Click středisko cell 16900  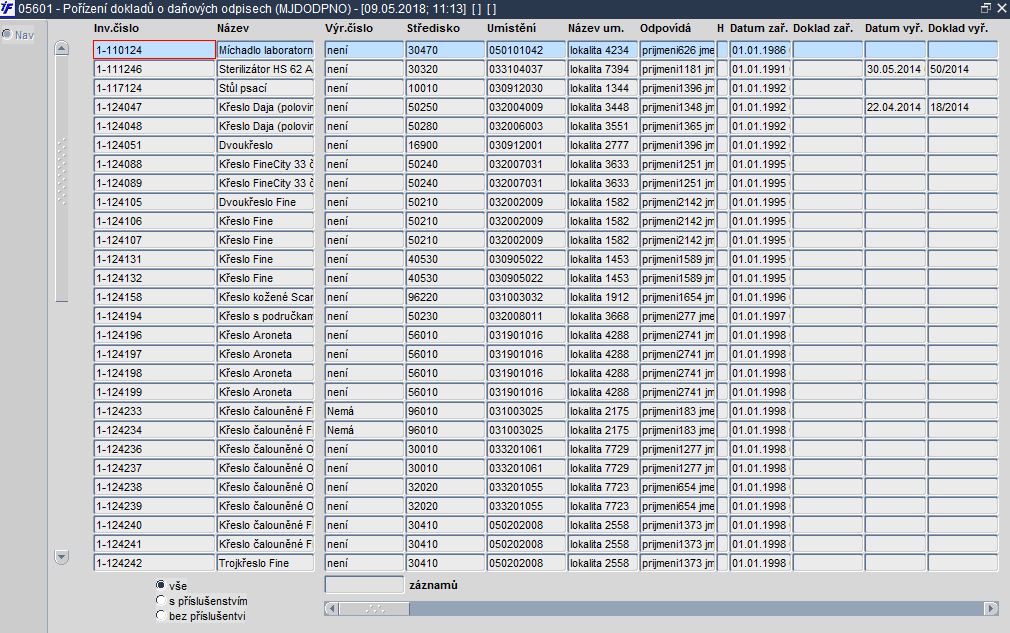click(x=445, y=145)
